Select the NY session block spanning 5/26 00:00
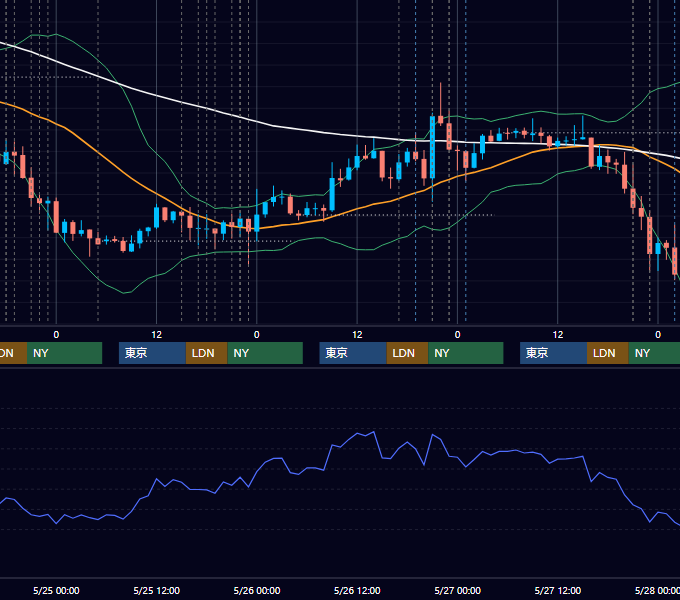680x600 pixels. pos(265,353)
